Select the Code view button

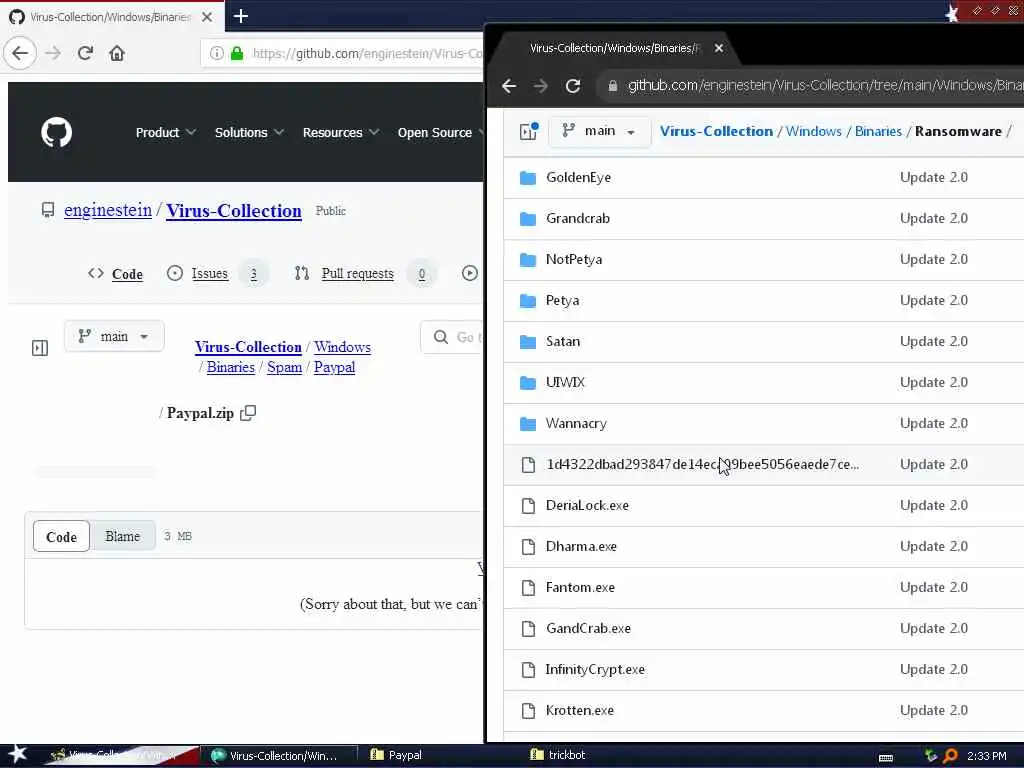61,537
